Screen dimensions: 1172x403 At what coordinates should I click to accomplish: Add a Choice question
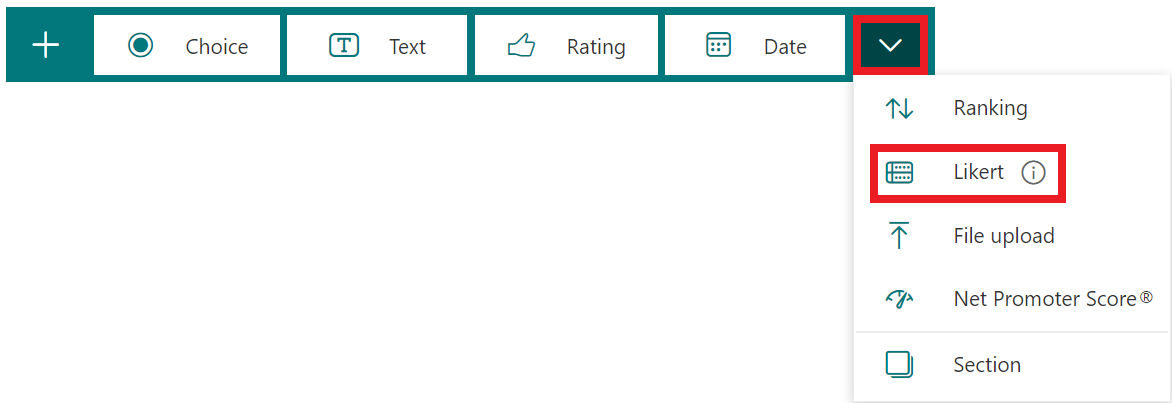(187, 46)
